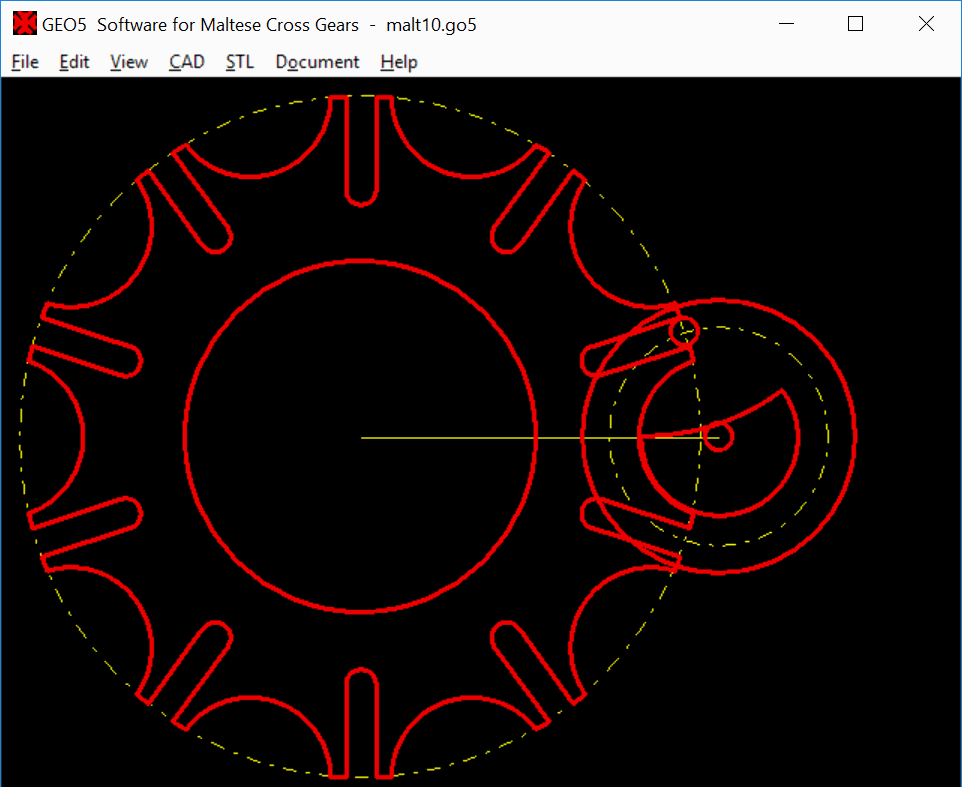Image resolution: width=962 pixels, height=787 pixels.
Task: Click the small hub circle of drive wheel
Action: pyautogui.click(x=720, y=436)
